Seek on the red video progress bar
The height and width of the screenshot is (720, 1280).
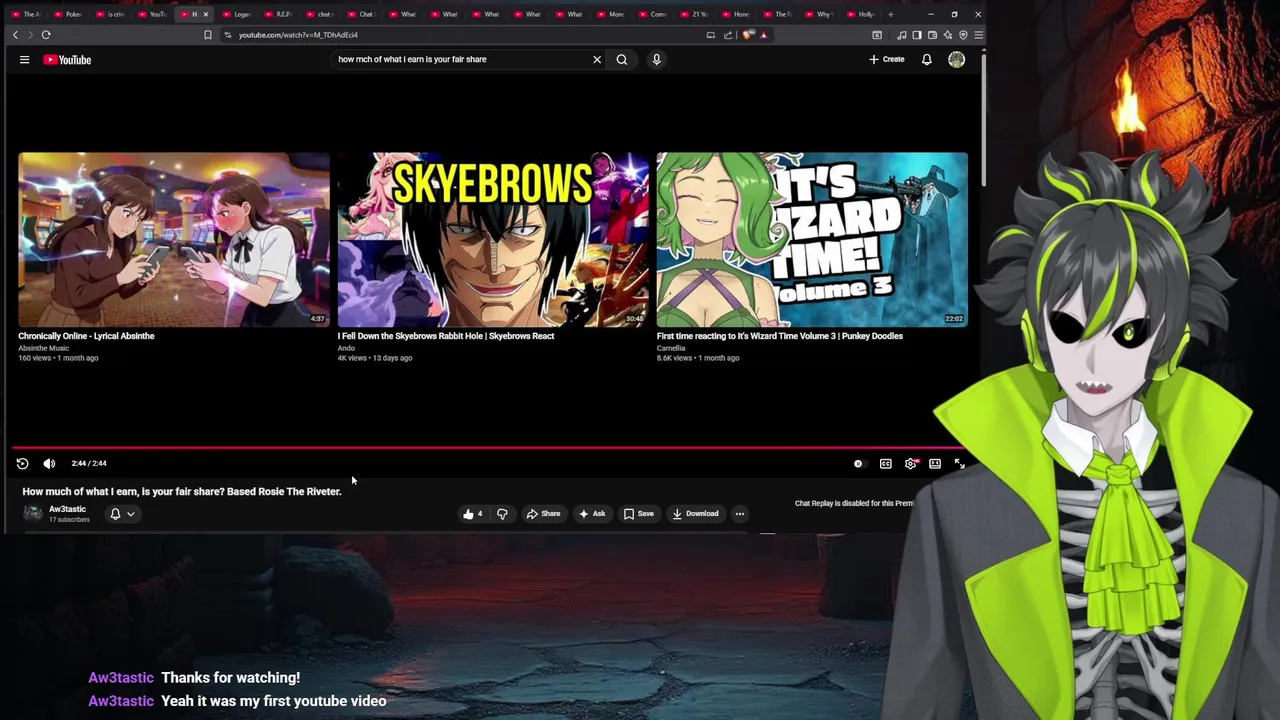(490, 449)
